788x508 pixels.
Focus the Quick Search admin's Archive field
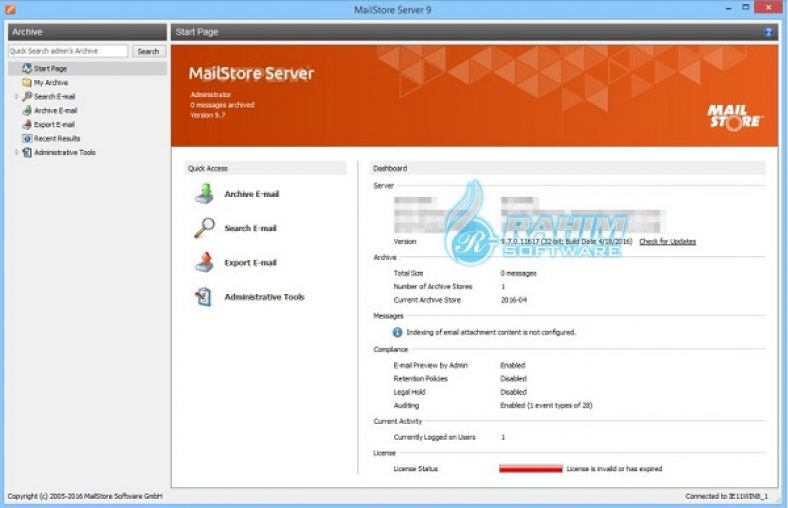pos(68,51)
